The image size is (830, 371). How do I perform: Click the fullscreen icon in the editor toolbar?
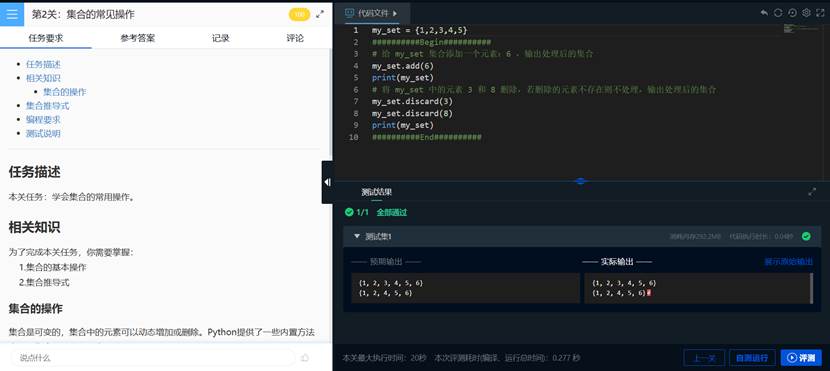click(821, 13)
